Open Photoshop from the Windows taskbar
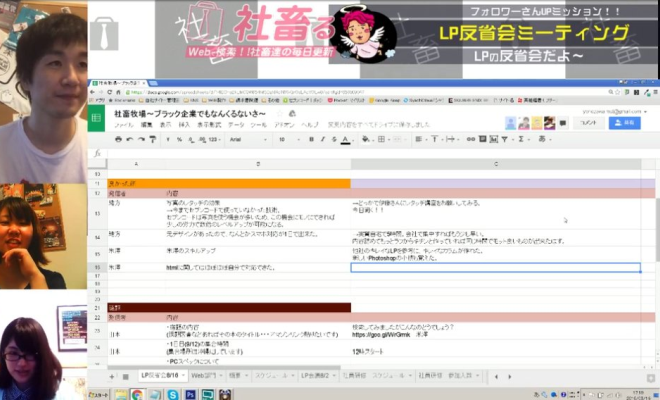The height and width of the screenshot is (400, 660). 190,393
